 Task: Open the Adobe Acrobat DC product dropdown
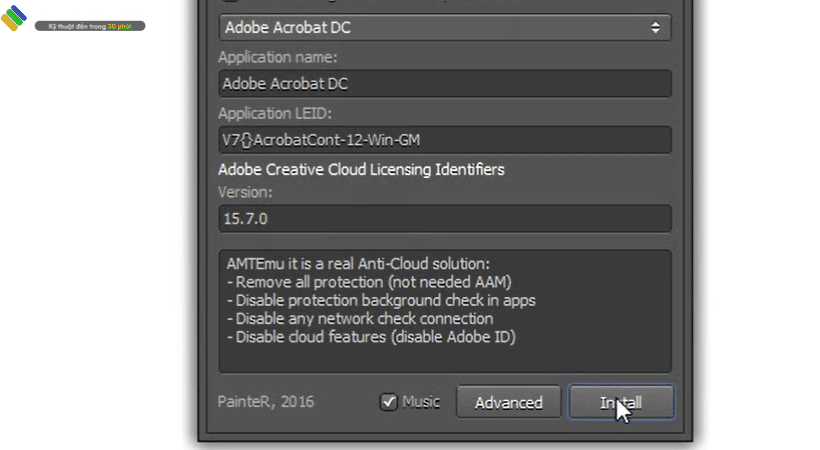tap(444, 27)
